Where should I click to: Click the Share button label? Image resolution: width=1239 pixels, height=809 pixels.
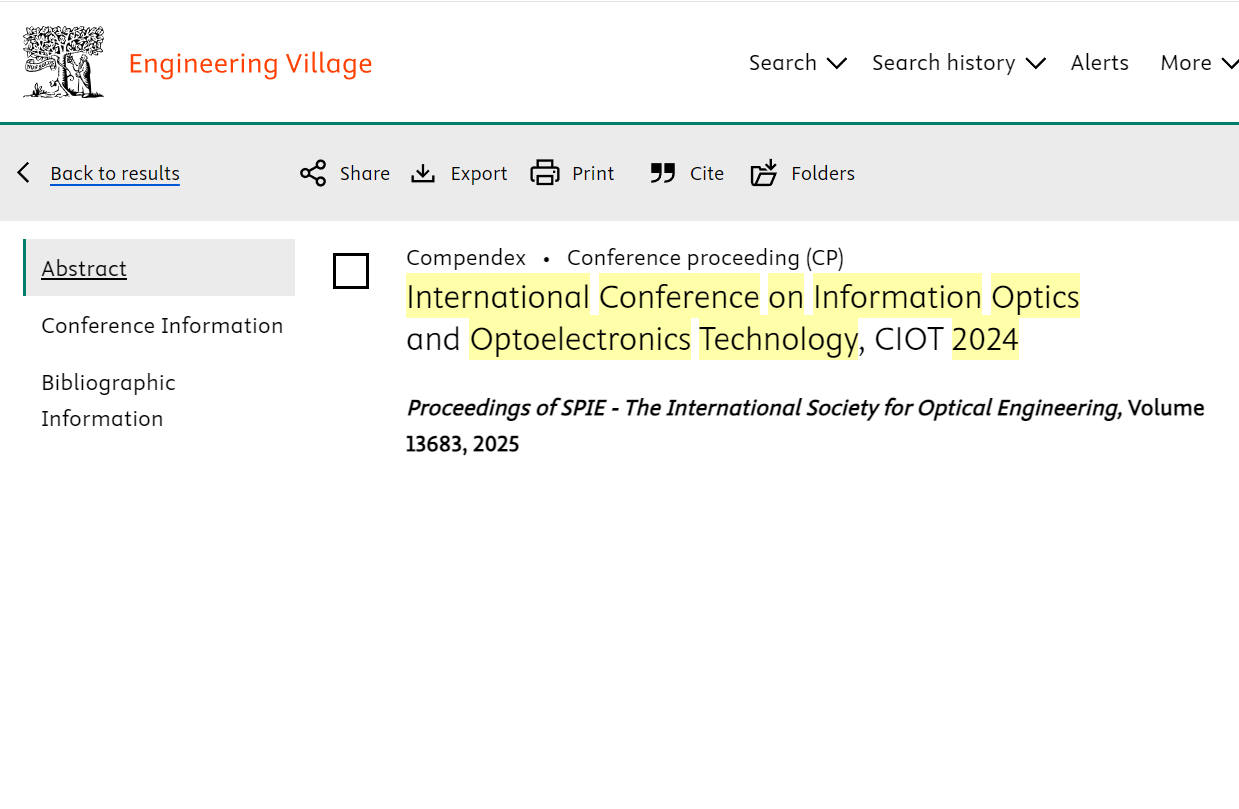[365, 173]
